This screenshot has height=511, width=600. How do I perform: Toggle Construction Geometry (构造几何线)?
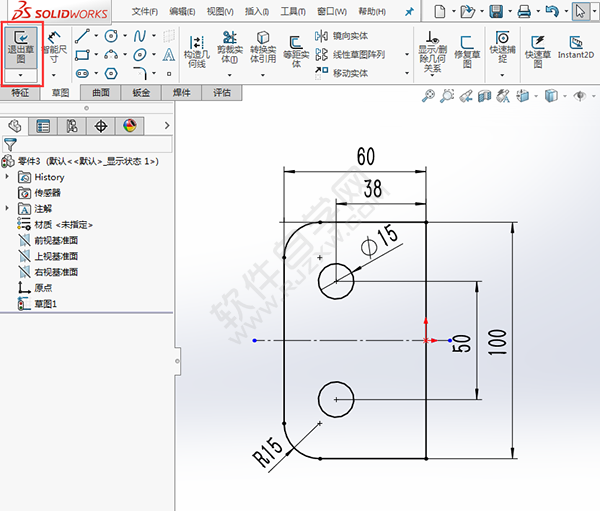click(197, 51)
